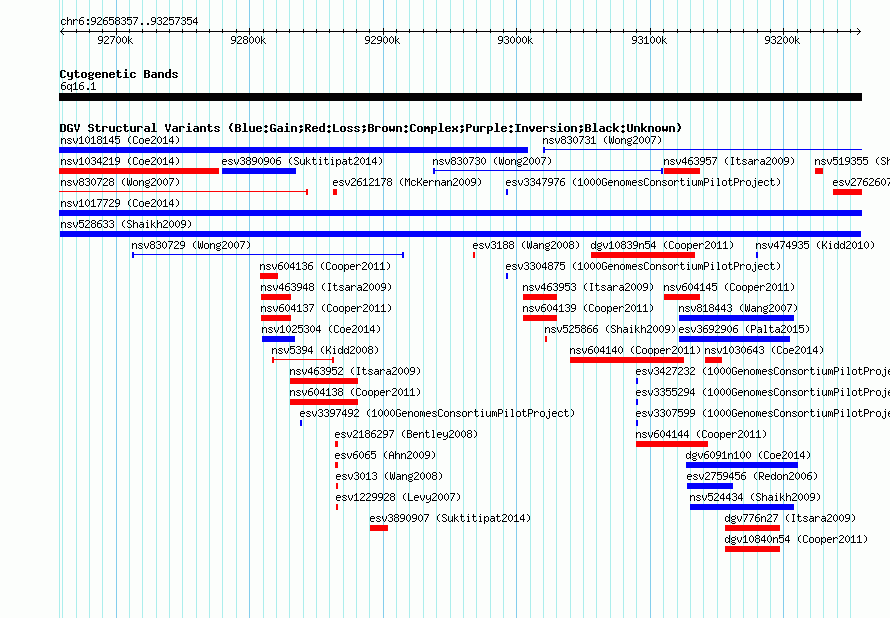The image size is (890, 618).
Task: Select esv2759456 (Redon2006) label
Action: coord(752,476)
